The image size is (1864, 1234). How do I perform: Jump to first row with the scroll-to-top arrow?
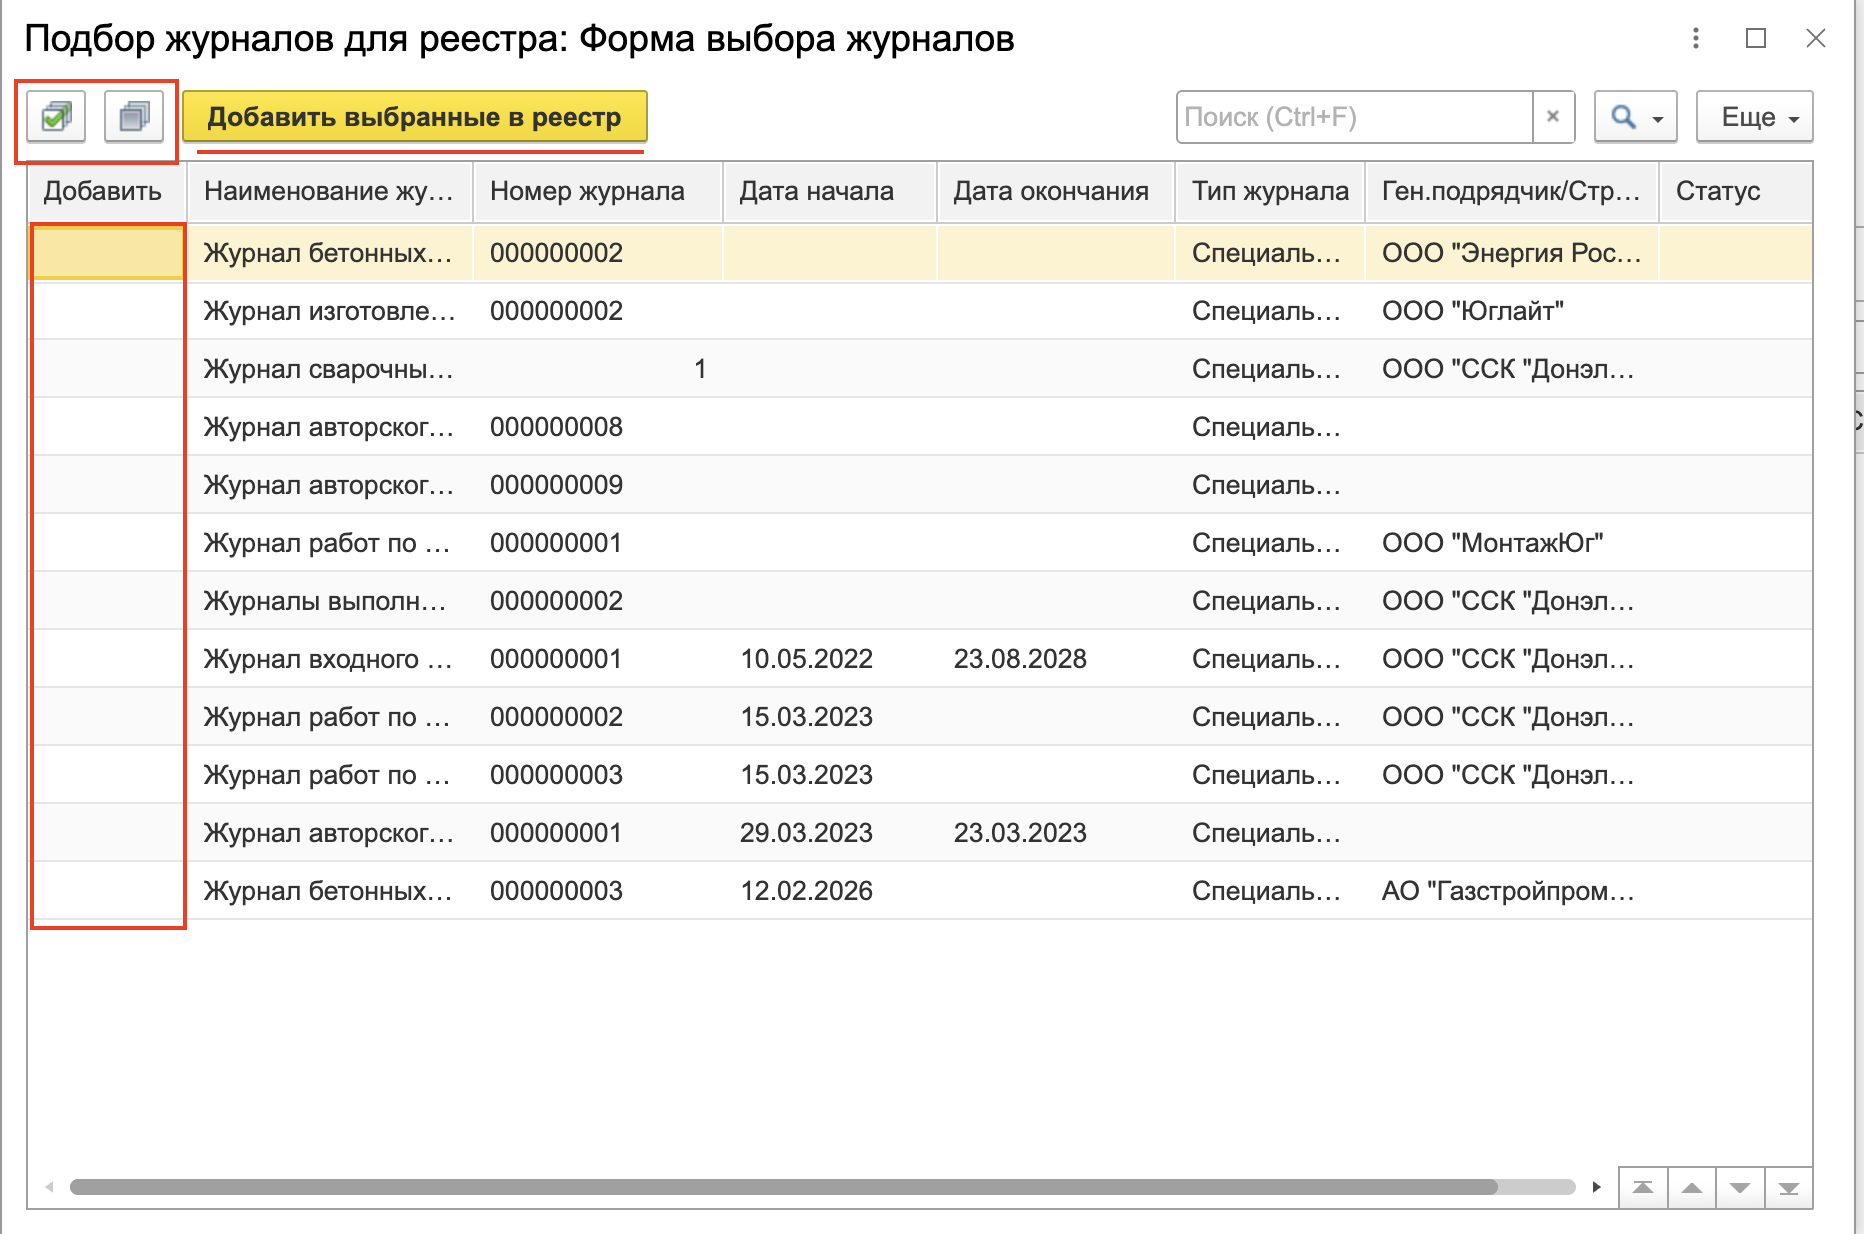[1642, 1188]
